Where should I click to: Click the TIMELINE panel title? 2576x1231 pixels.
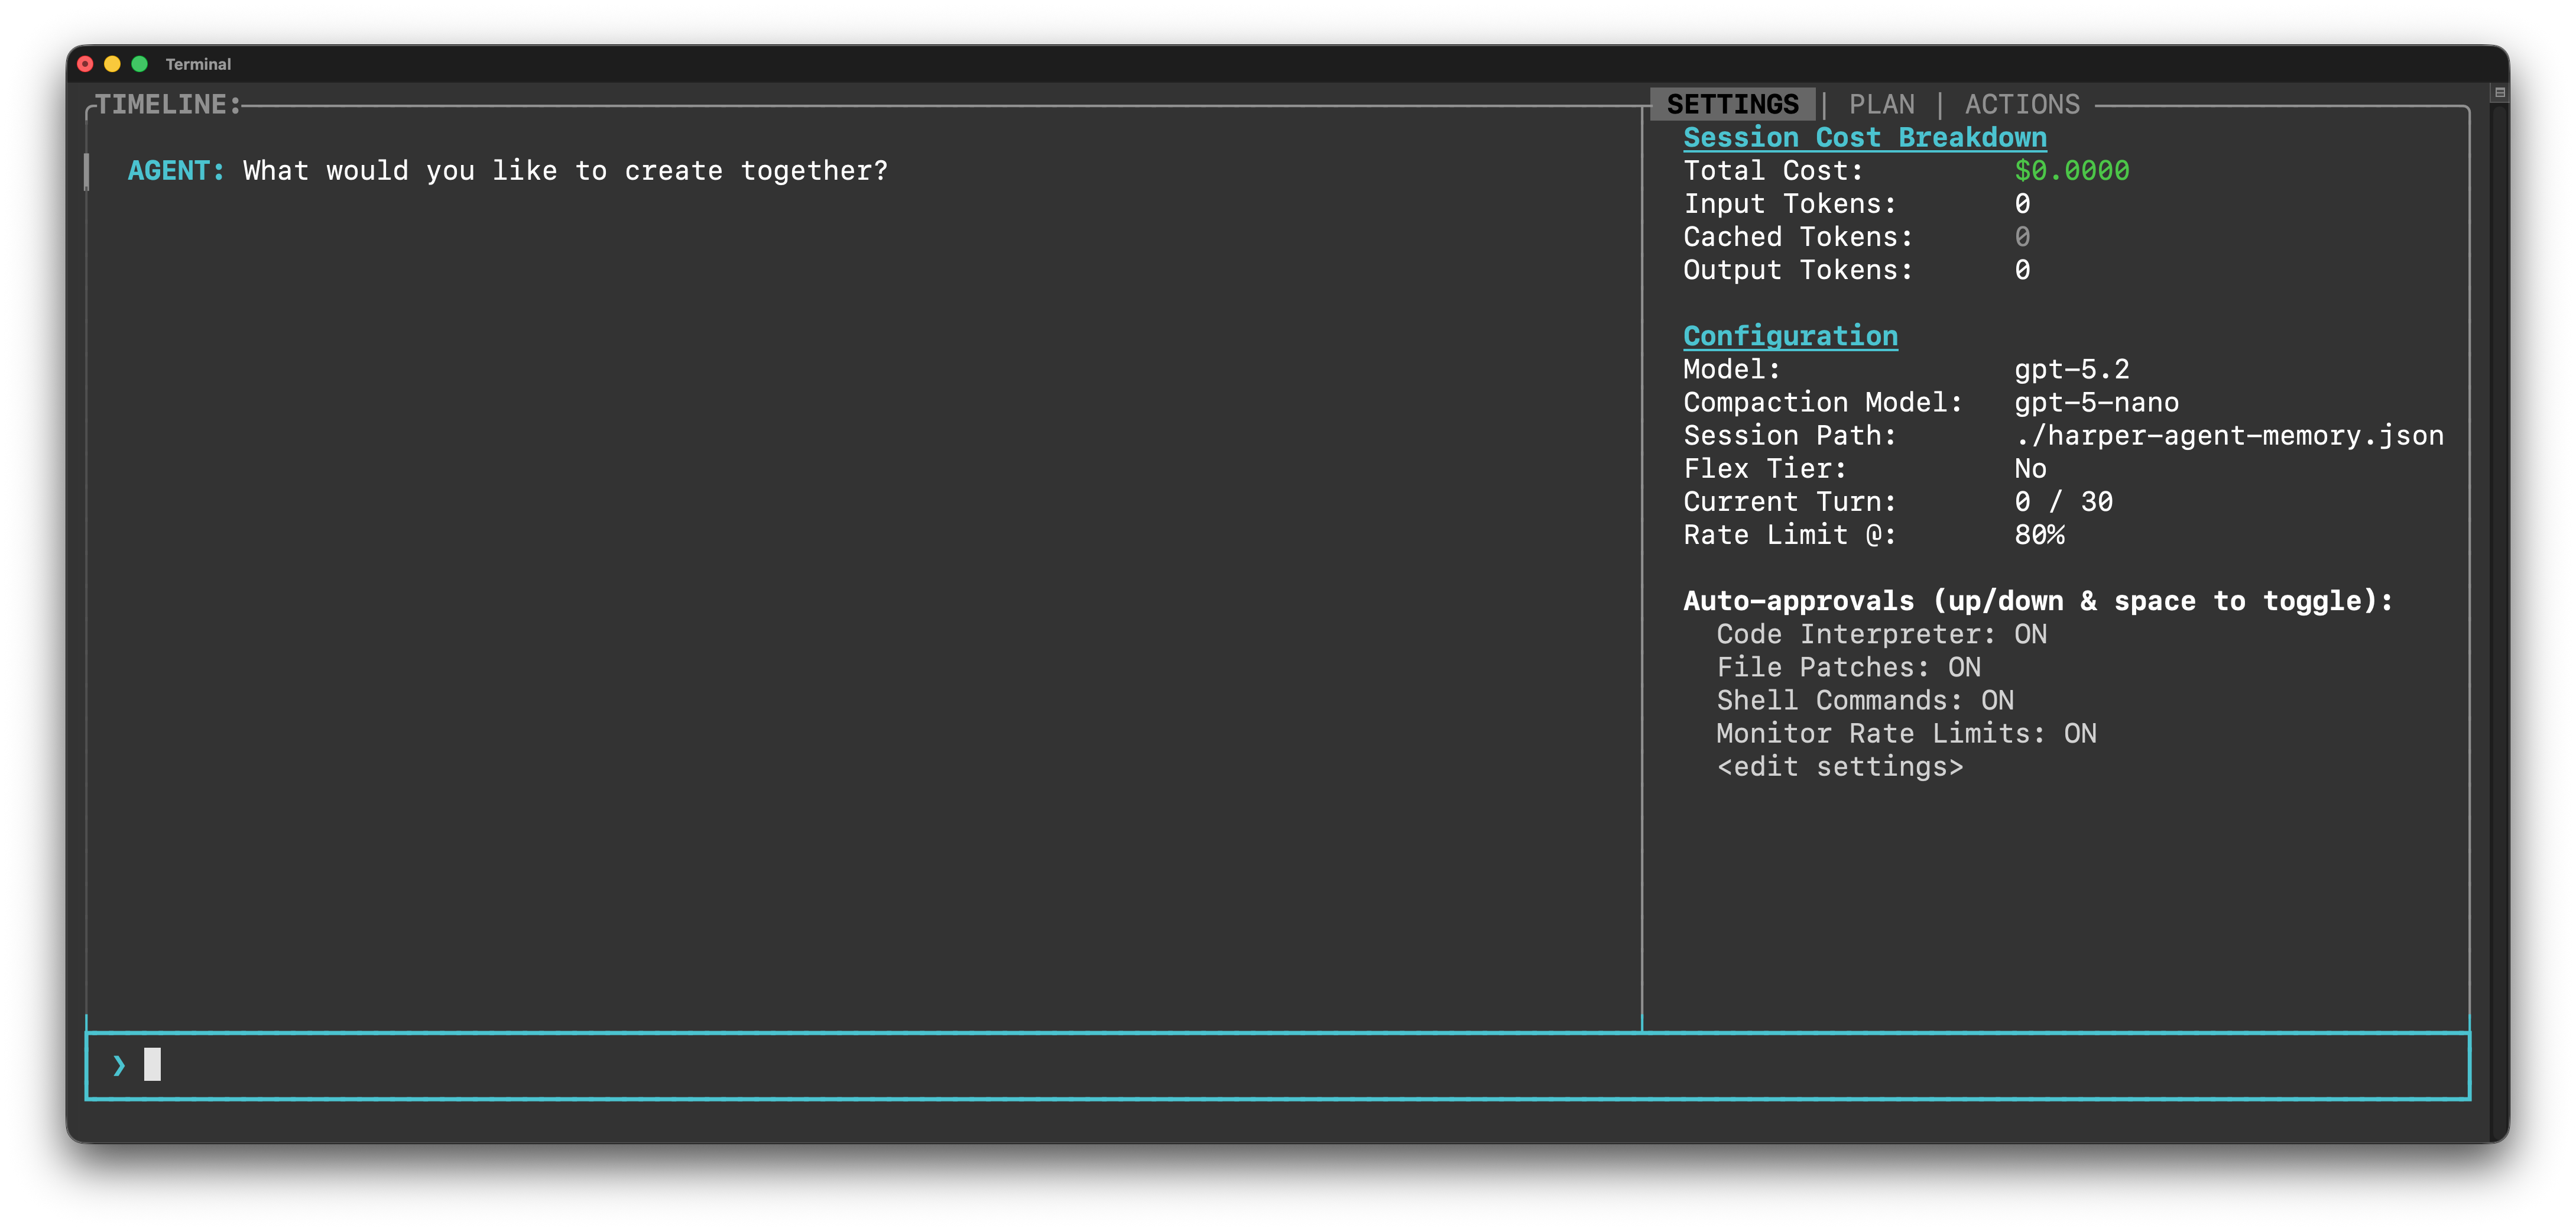click(169, 104)
